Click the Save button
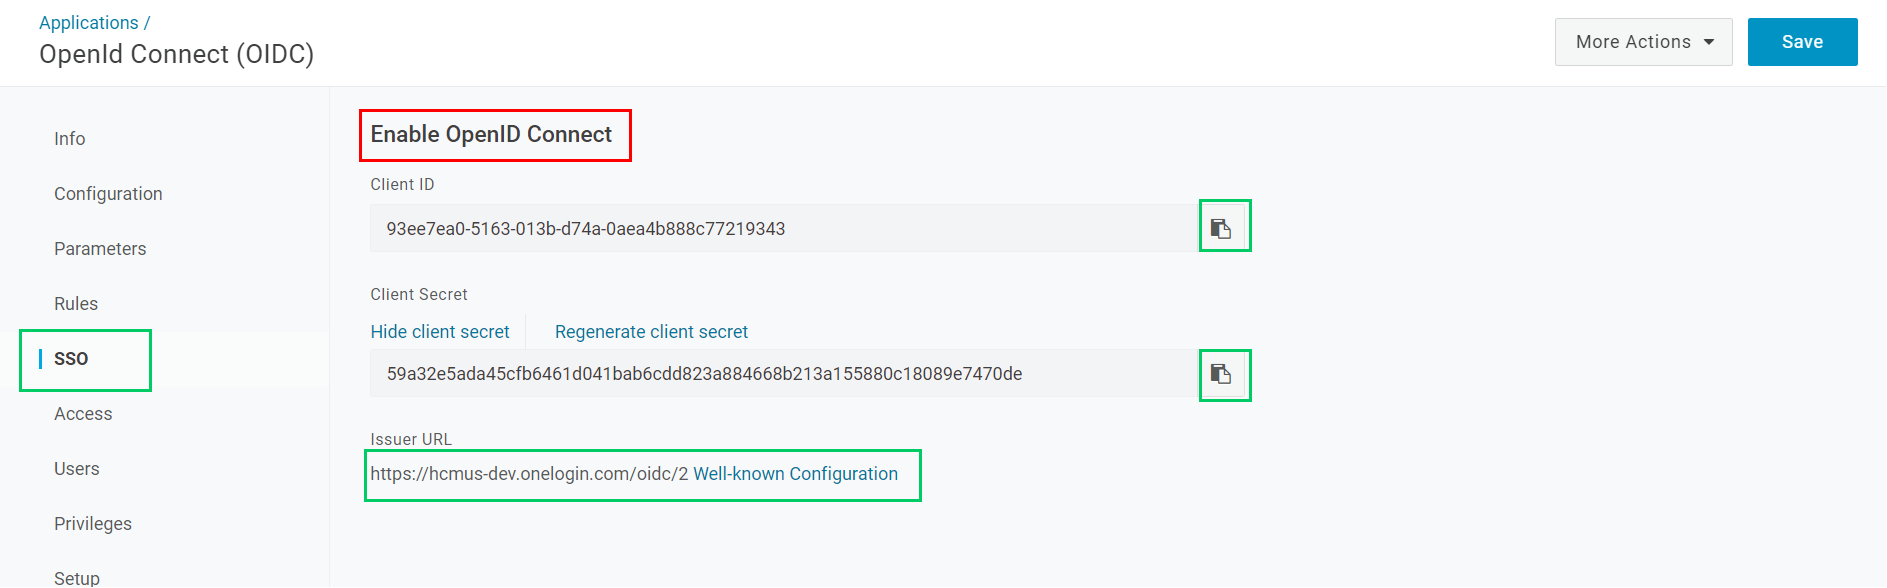Image resolution: width=1887 pixels, height=588 pixels. click(1802, 42)
